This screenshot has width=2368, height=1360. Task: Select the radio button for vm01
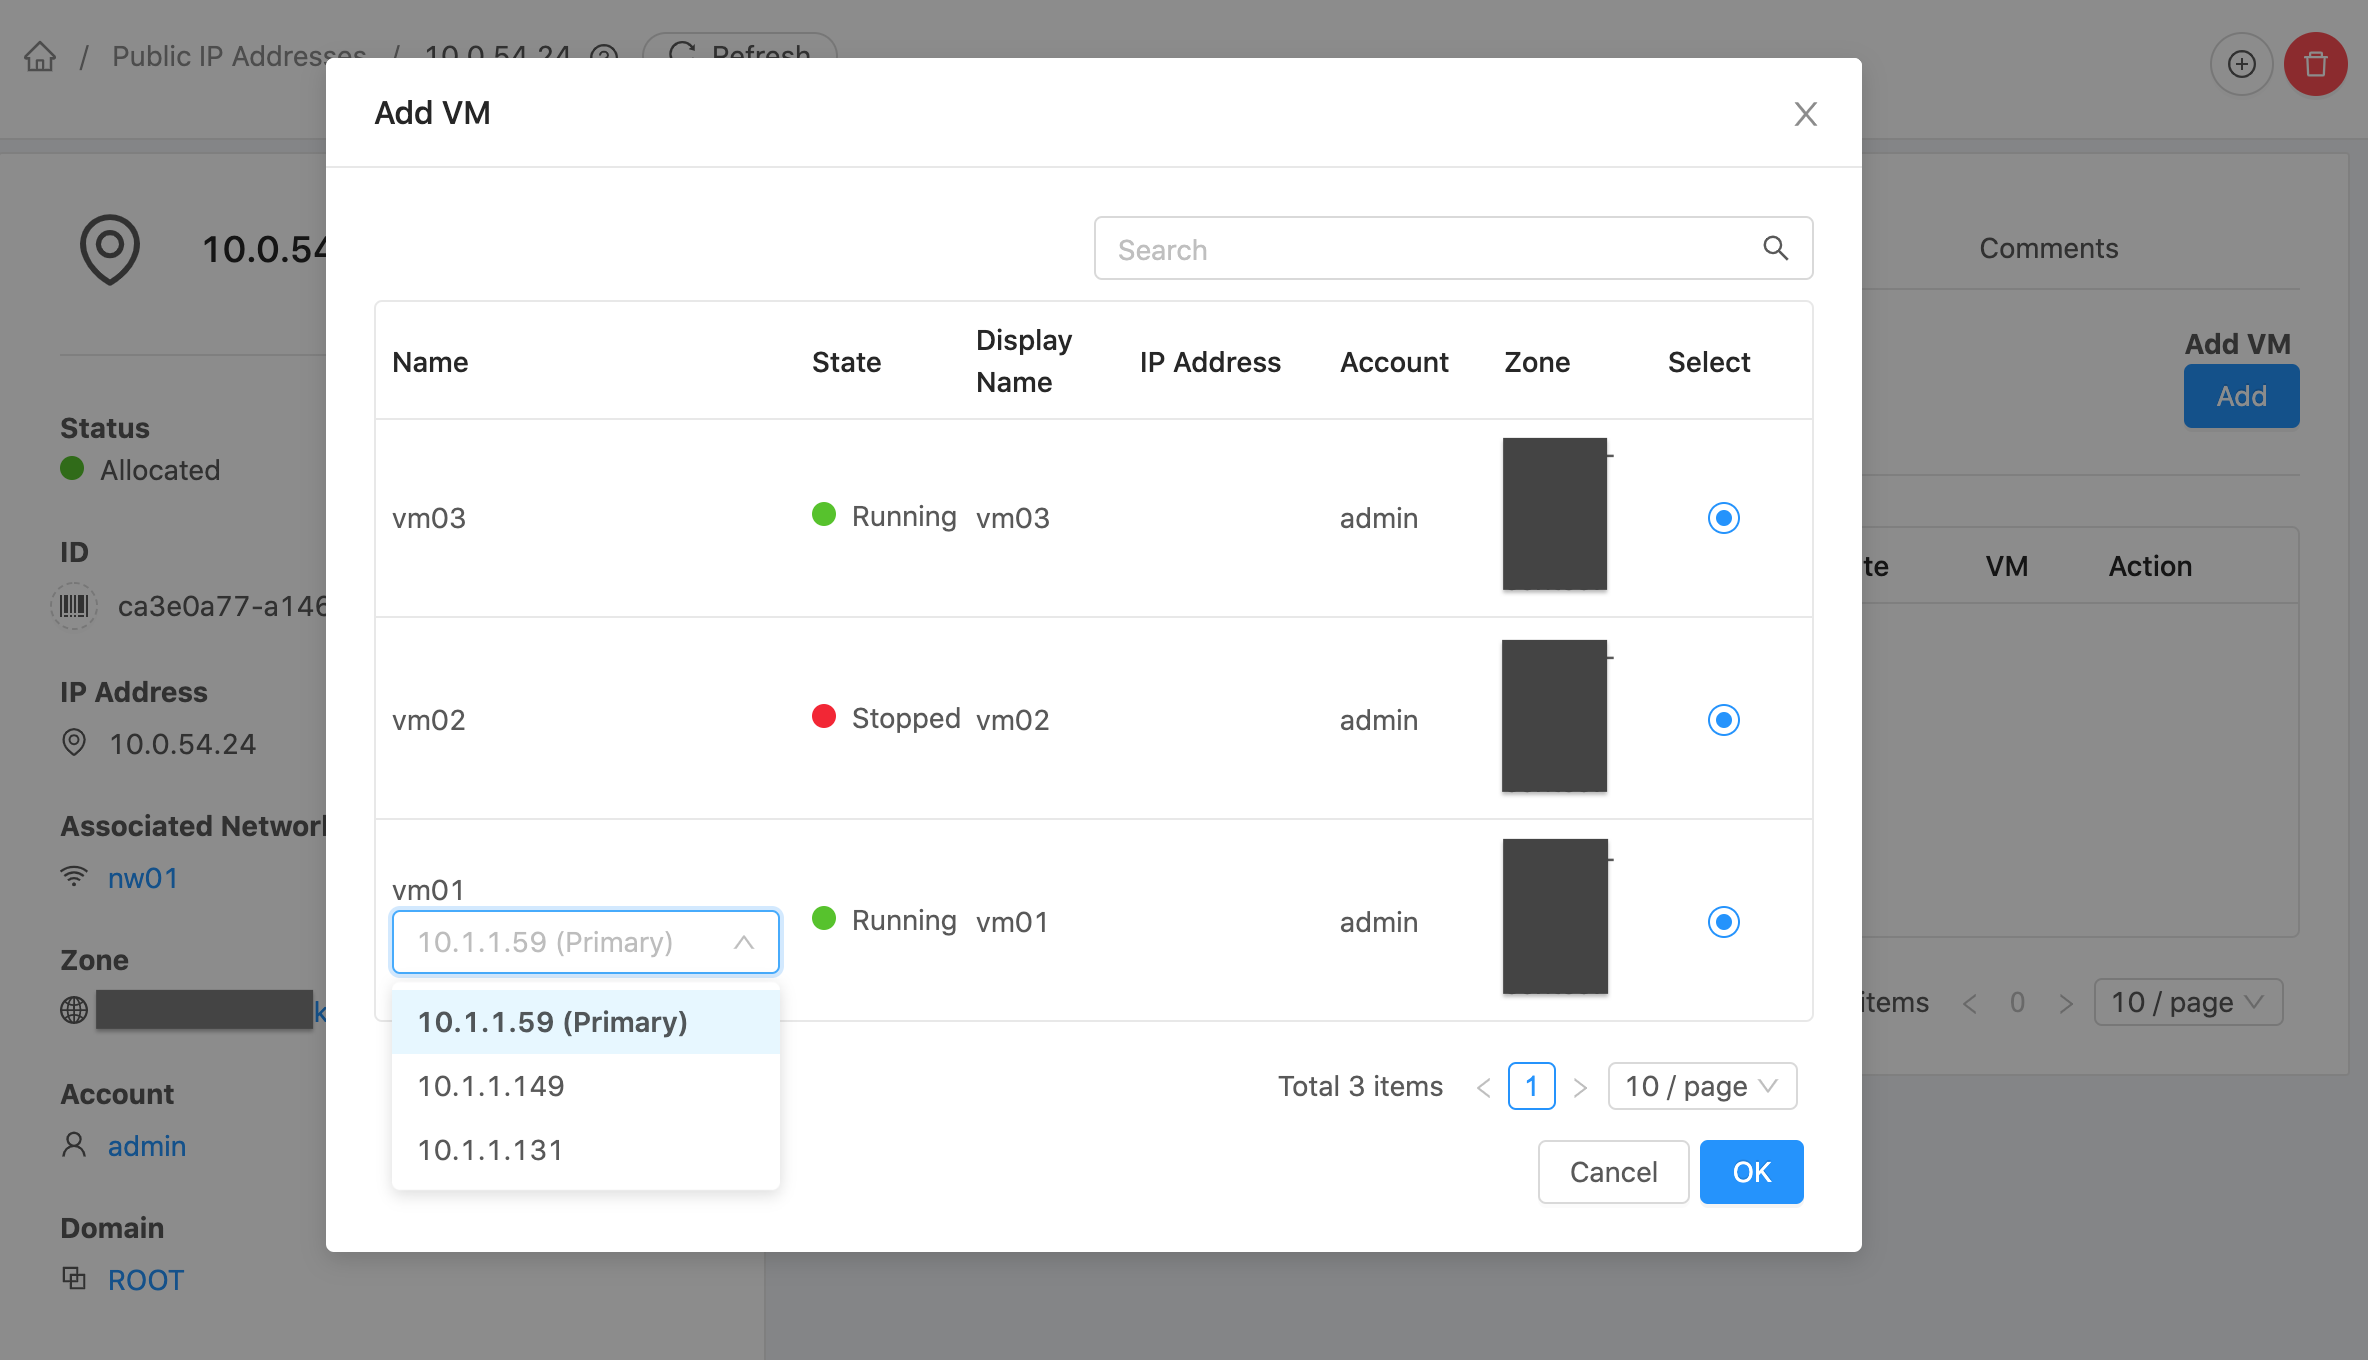click(1722, 922)
